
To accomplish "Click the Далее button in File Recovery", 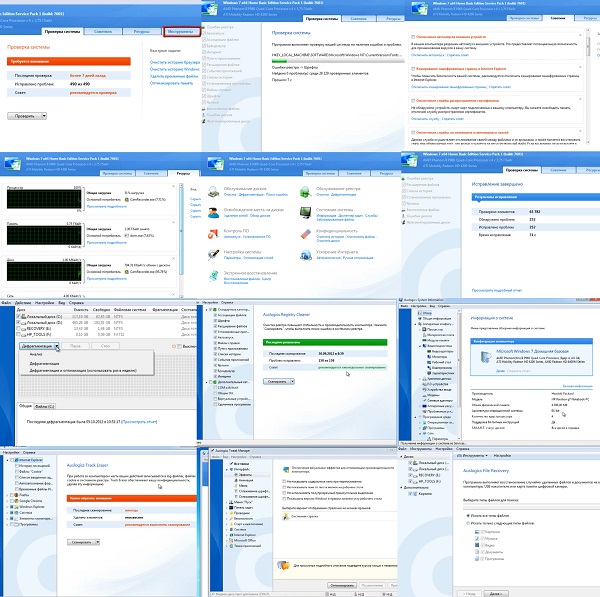I will 496,594.
